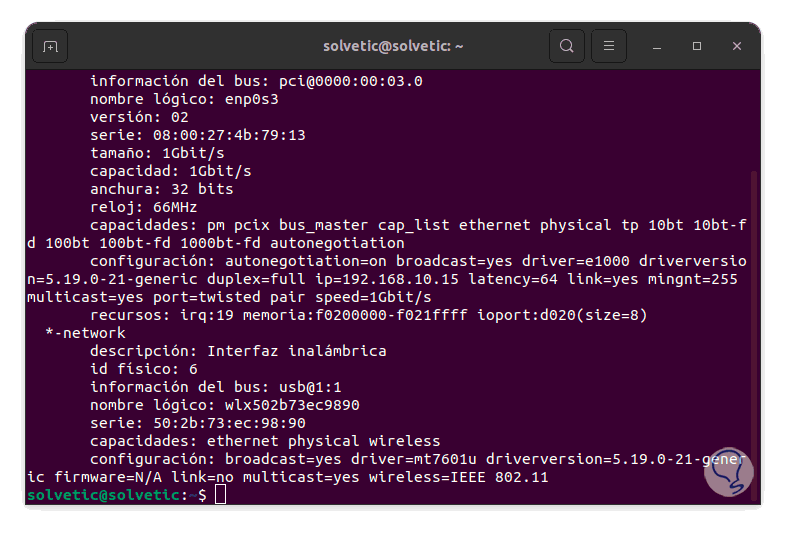Viewport: 786px width, 533px height.
Task: Minimize the terminal window
Action: 659,46
